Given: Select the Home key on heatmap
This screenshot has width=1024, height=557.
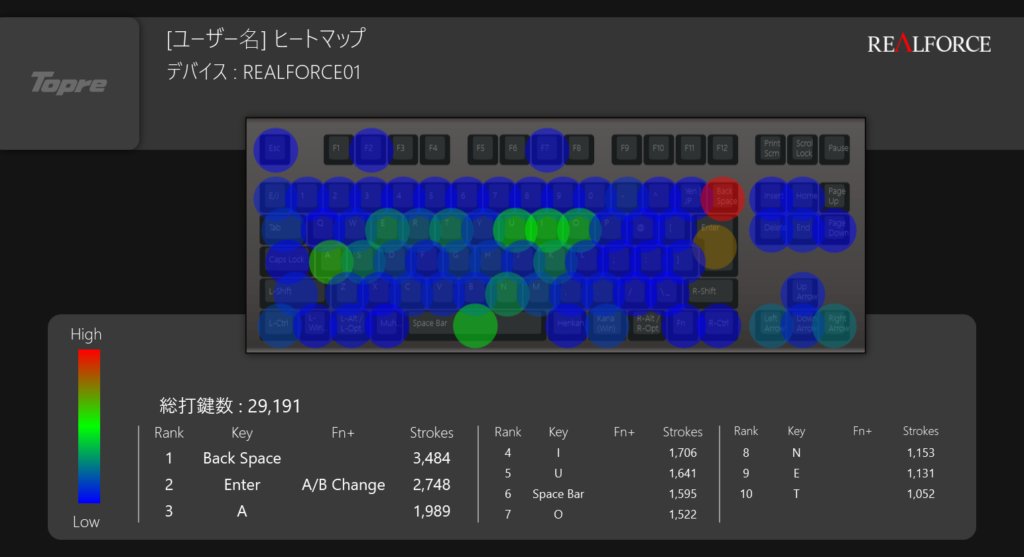Looking at the screenshot, I should (x=804, y=197).
